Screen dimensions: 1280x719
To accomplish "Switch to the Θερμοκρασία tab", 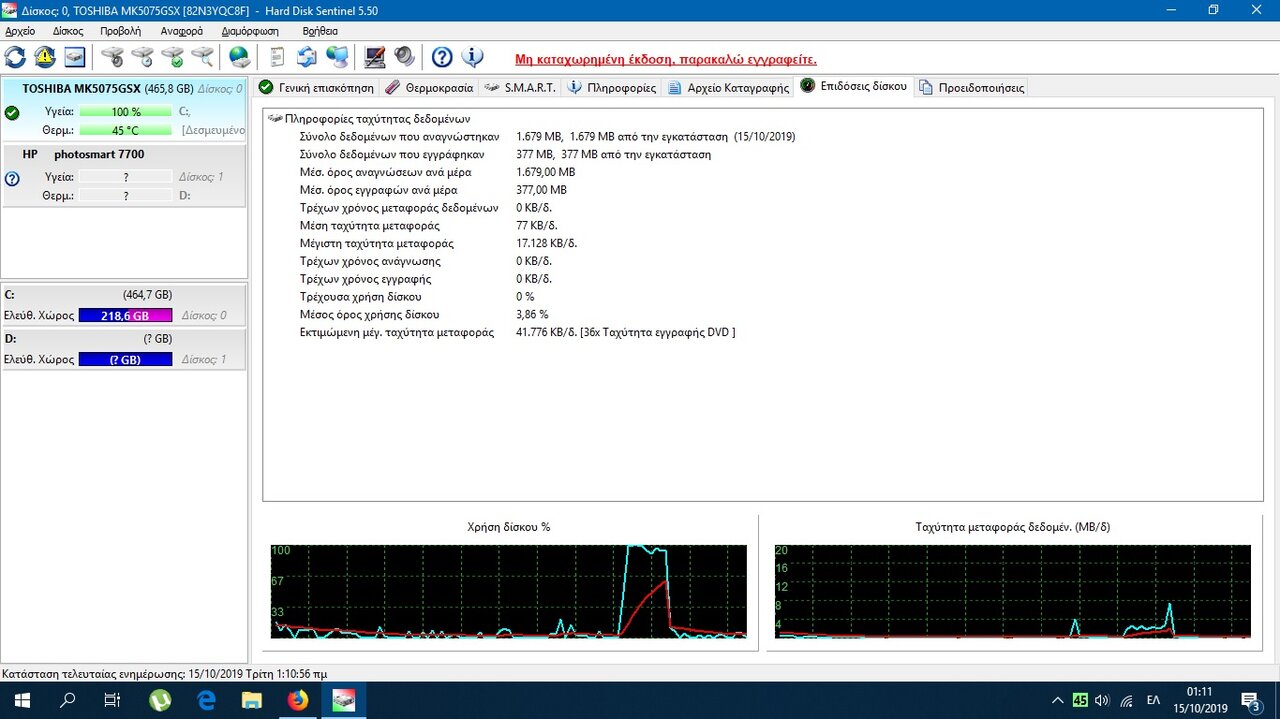I will pyautogui.click(x=429, y=88).
